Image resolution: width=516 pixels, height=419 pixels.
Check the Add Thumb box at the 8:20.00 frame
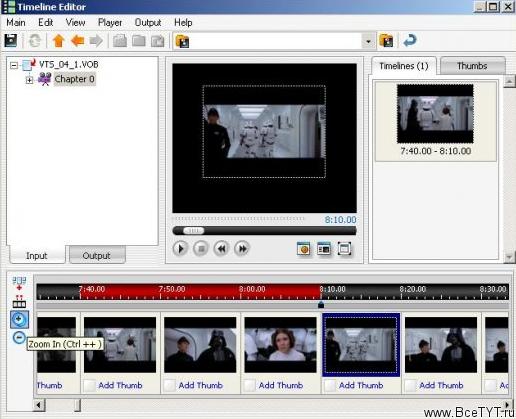point(410,385)
